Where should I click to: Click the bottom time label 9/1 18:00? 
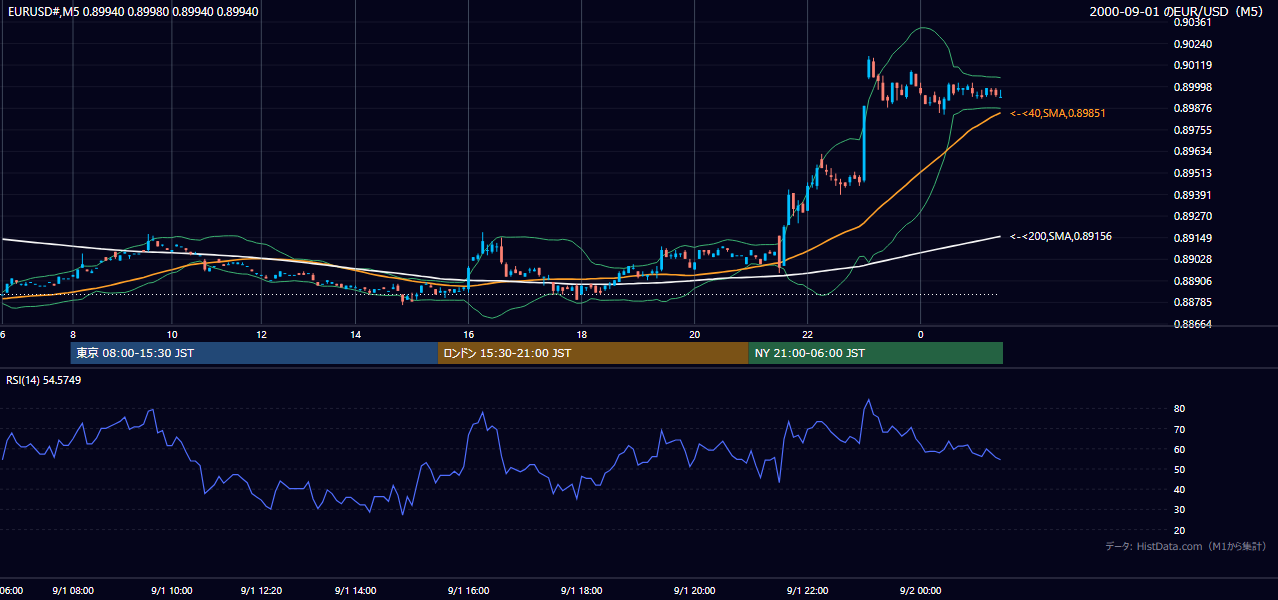[581, 591]
